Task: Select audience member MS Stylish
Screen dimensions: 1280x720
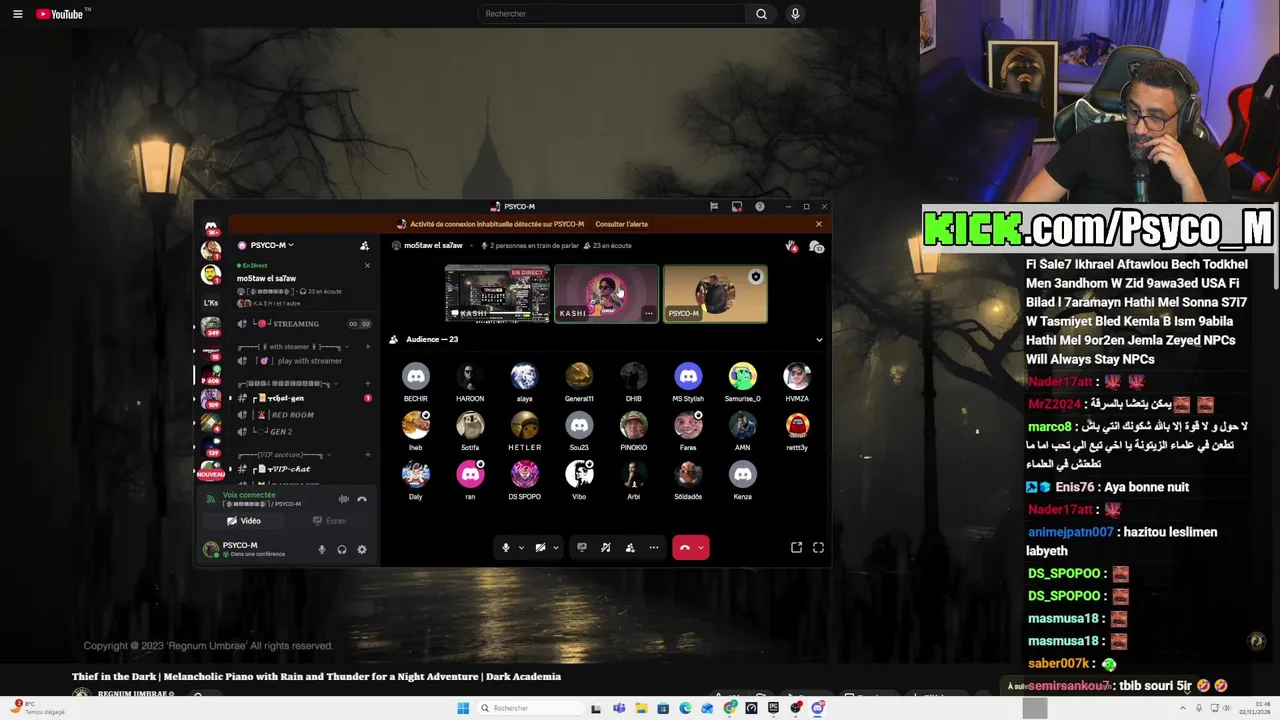Action: tap(688, 376)
